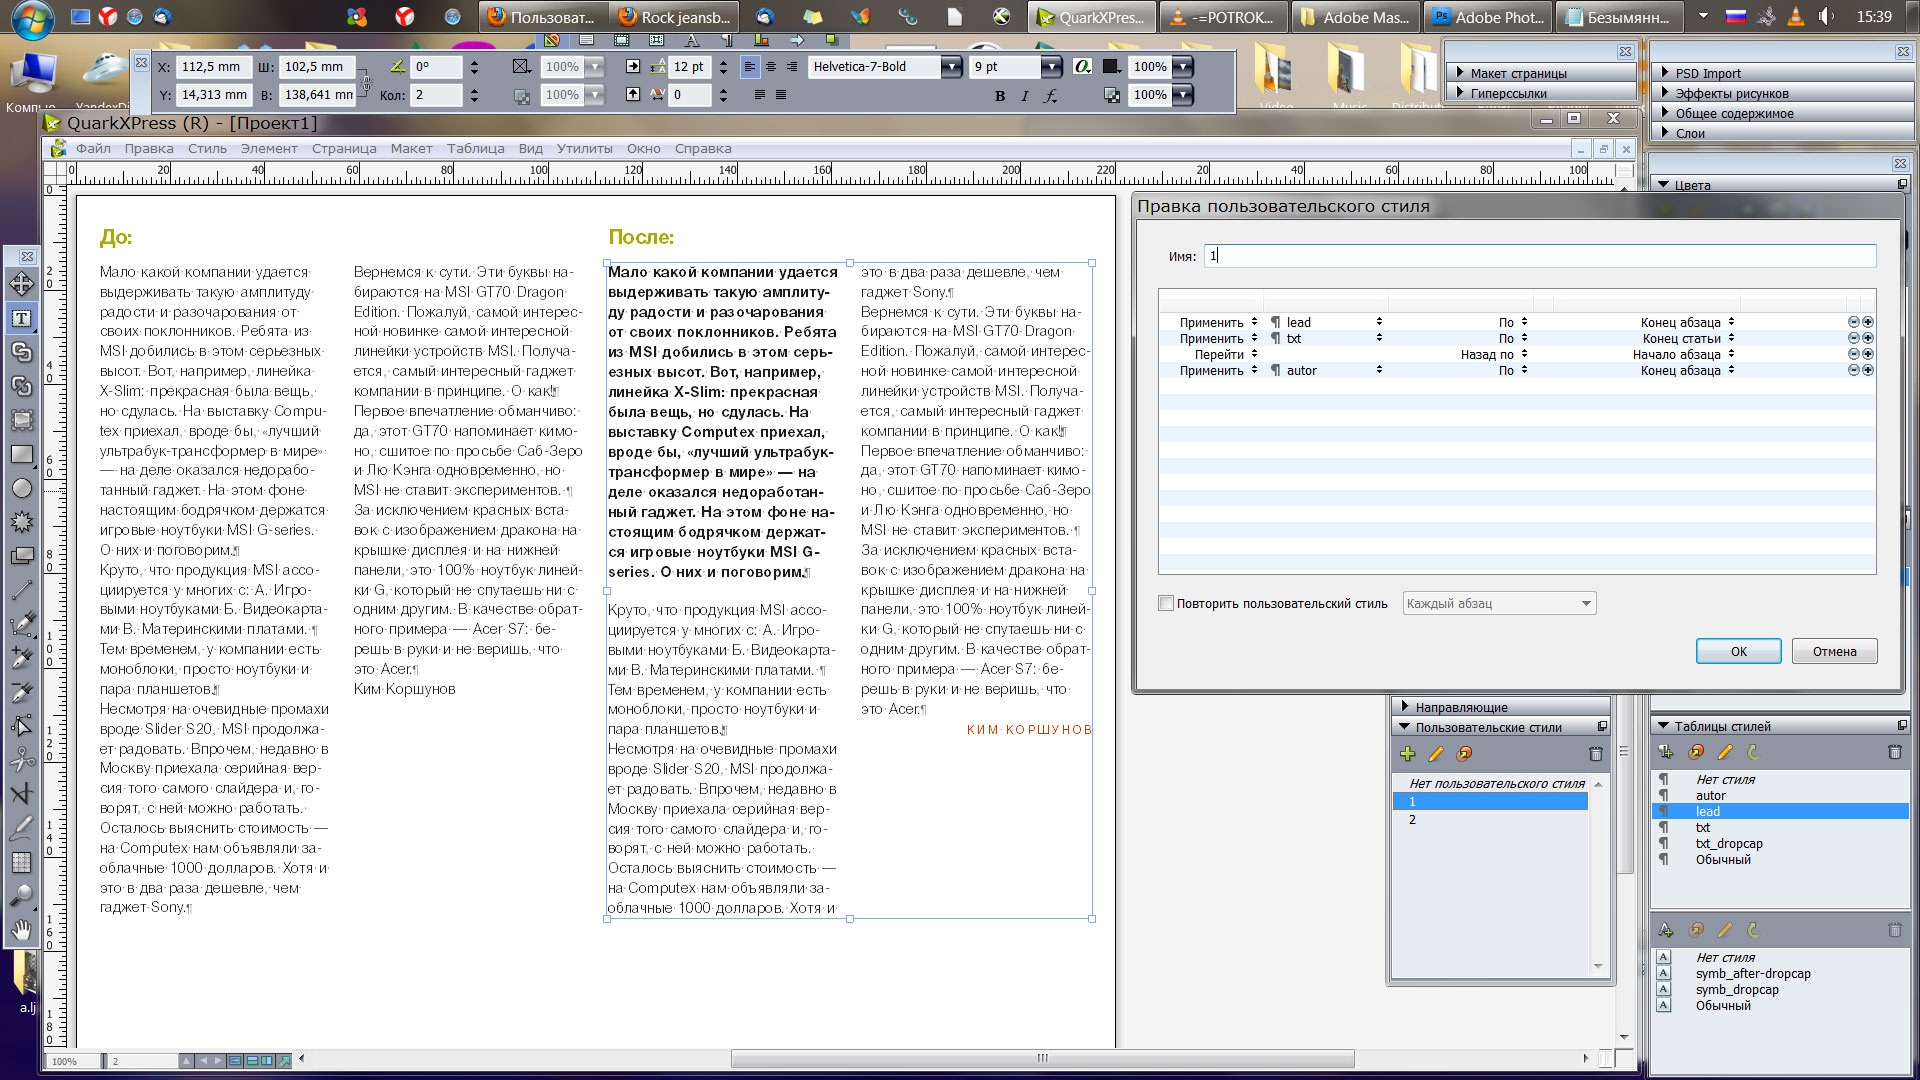The width and height of the screenshot is (1920, 1080).
Task: Select the Rectangle Box tool
Action: pos(21,454)
